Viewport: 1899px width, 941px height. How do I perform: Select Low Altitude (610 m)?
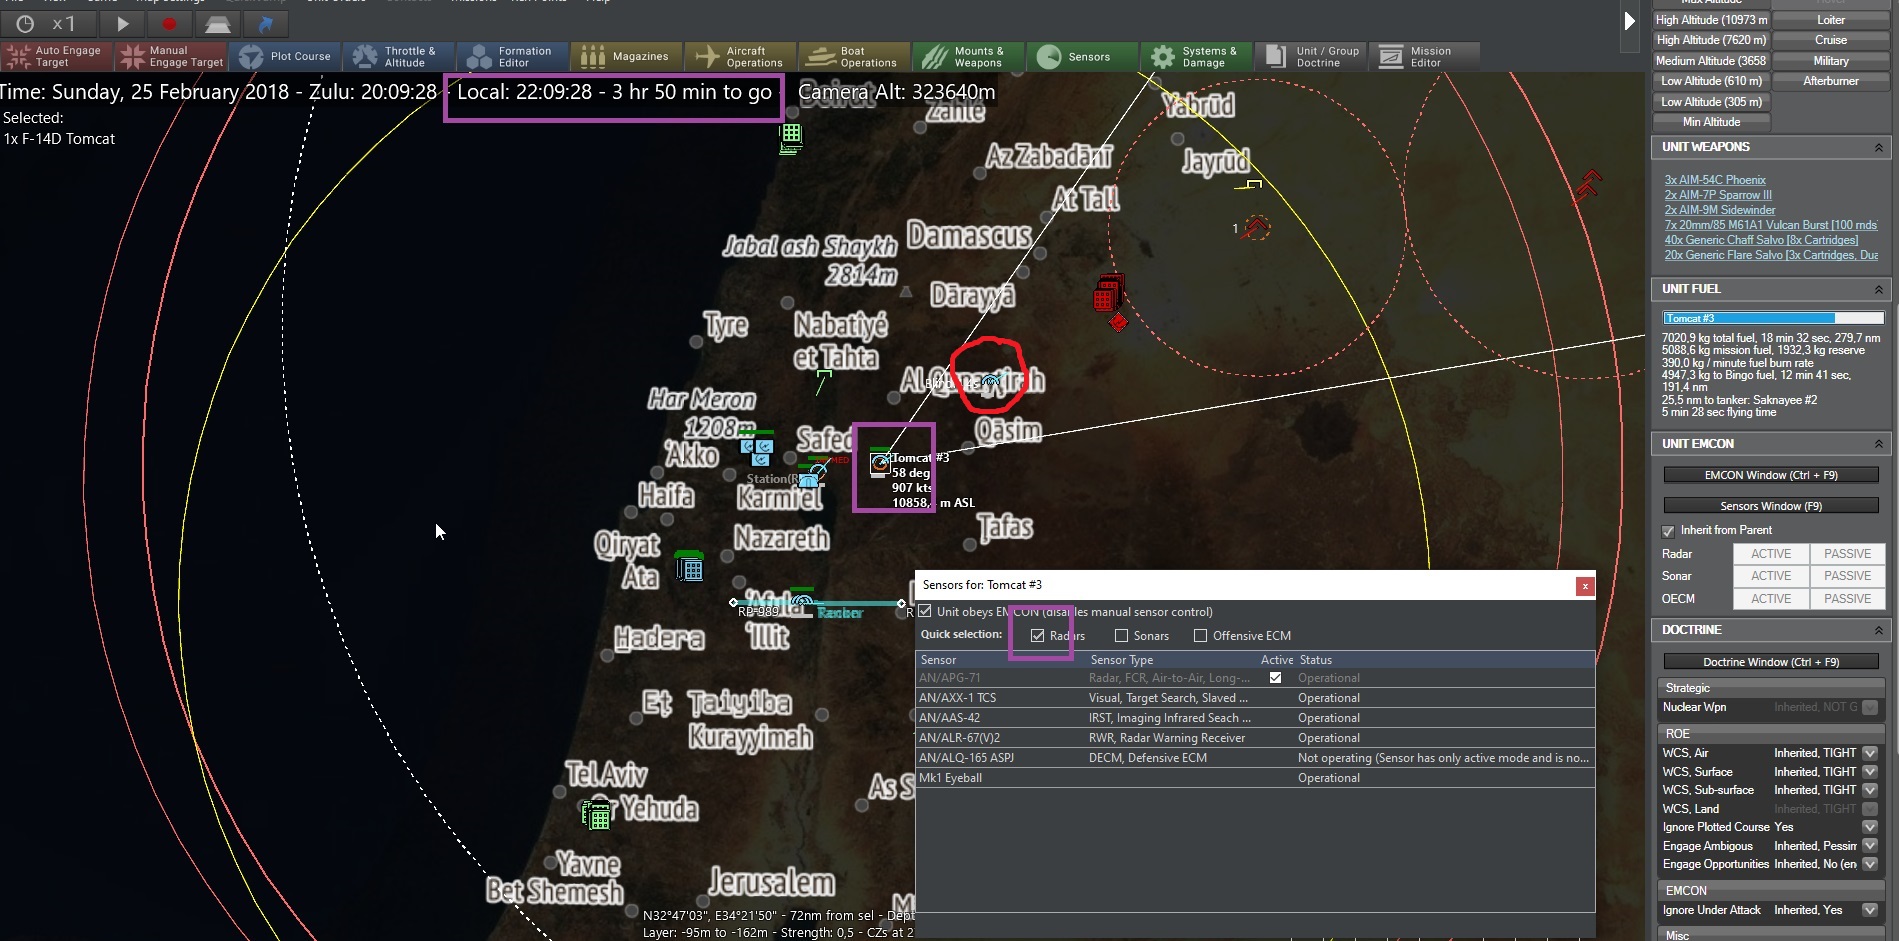click(x=1711, y=81)
